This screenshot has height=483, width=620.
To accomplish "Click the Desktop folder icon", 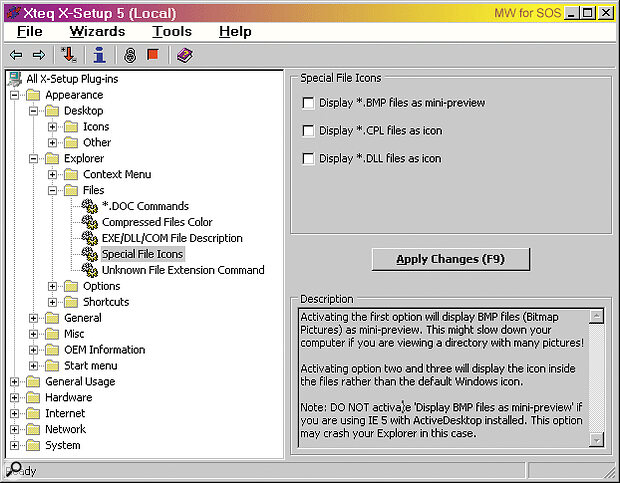I will coord(52,111).
